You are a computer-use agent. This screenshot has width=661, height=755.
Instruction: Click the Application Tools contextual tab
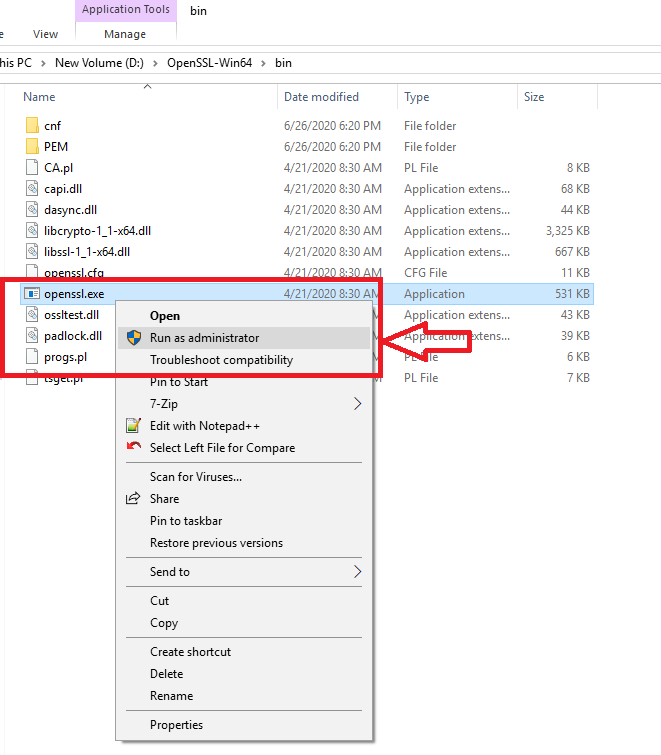(x=126, y=9)
